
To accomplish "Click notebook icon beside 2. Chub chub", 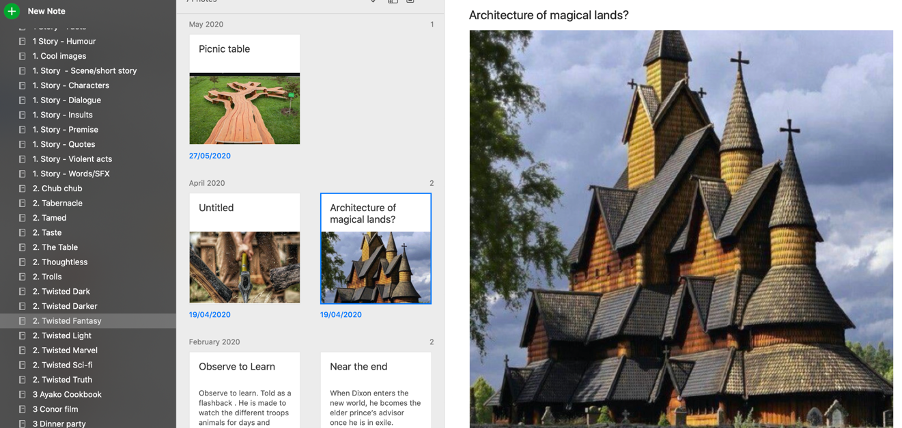I will coord(22,189).
